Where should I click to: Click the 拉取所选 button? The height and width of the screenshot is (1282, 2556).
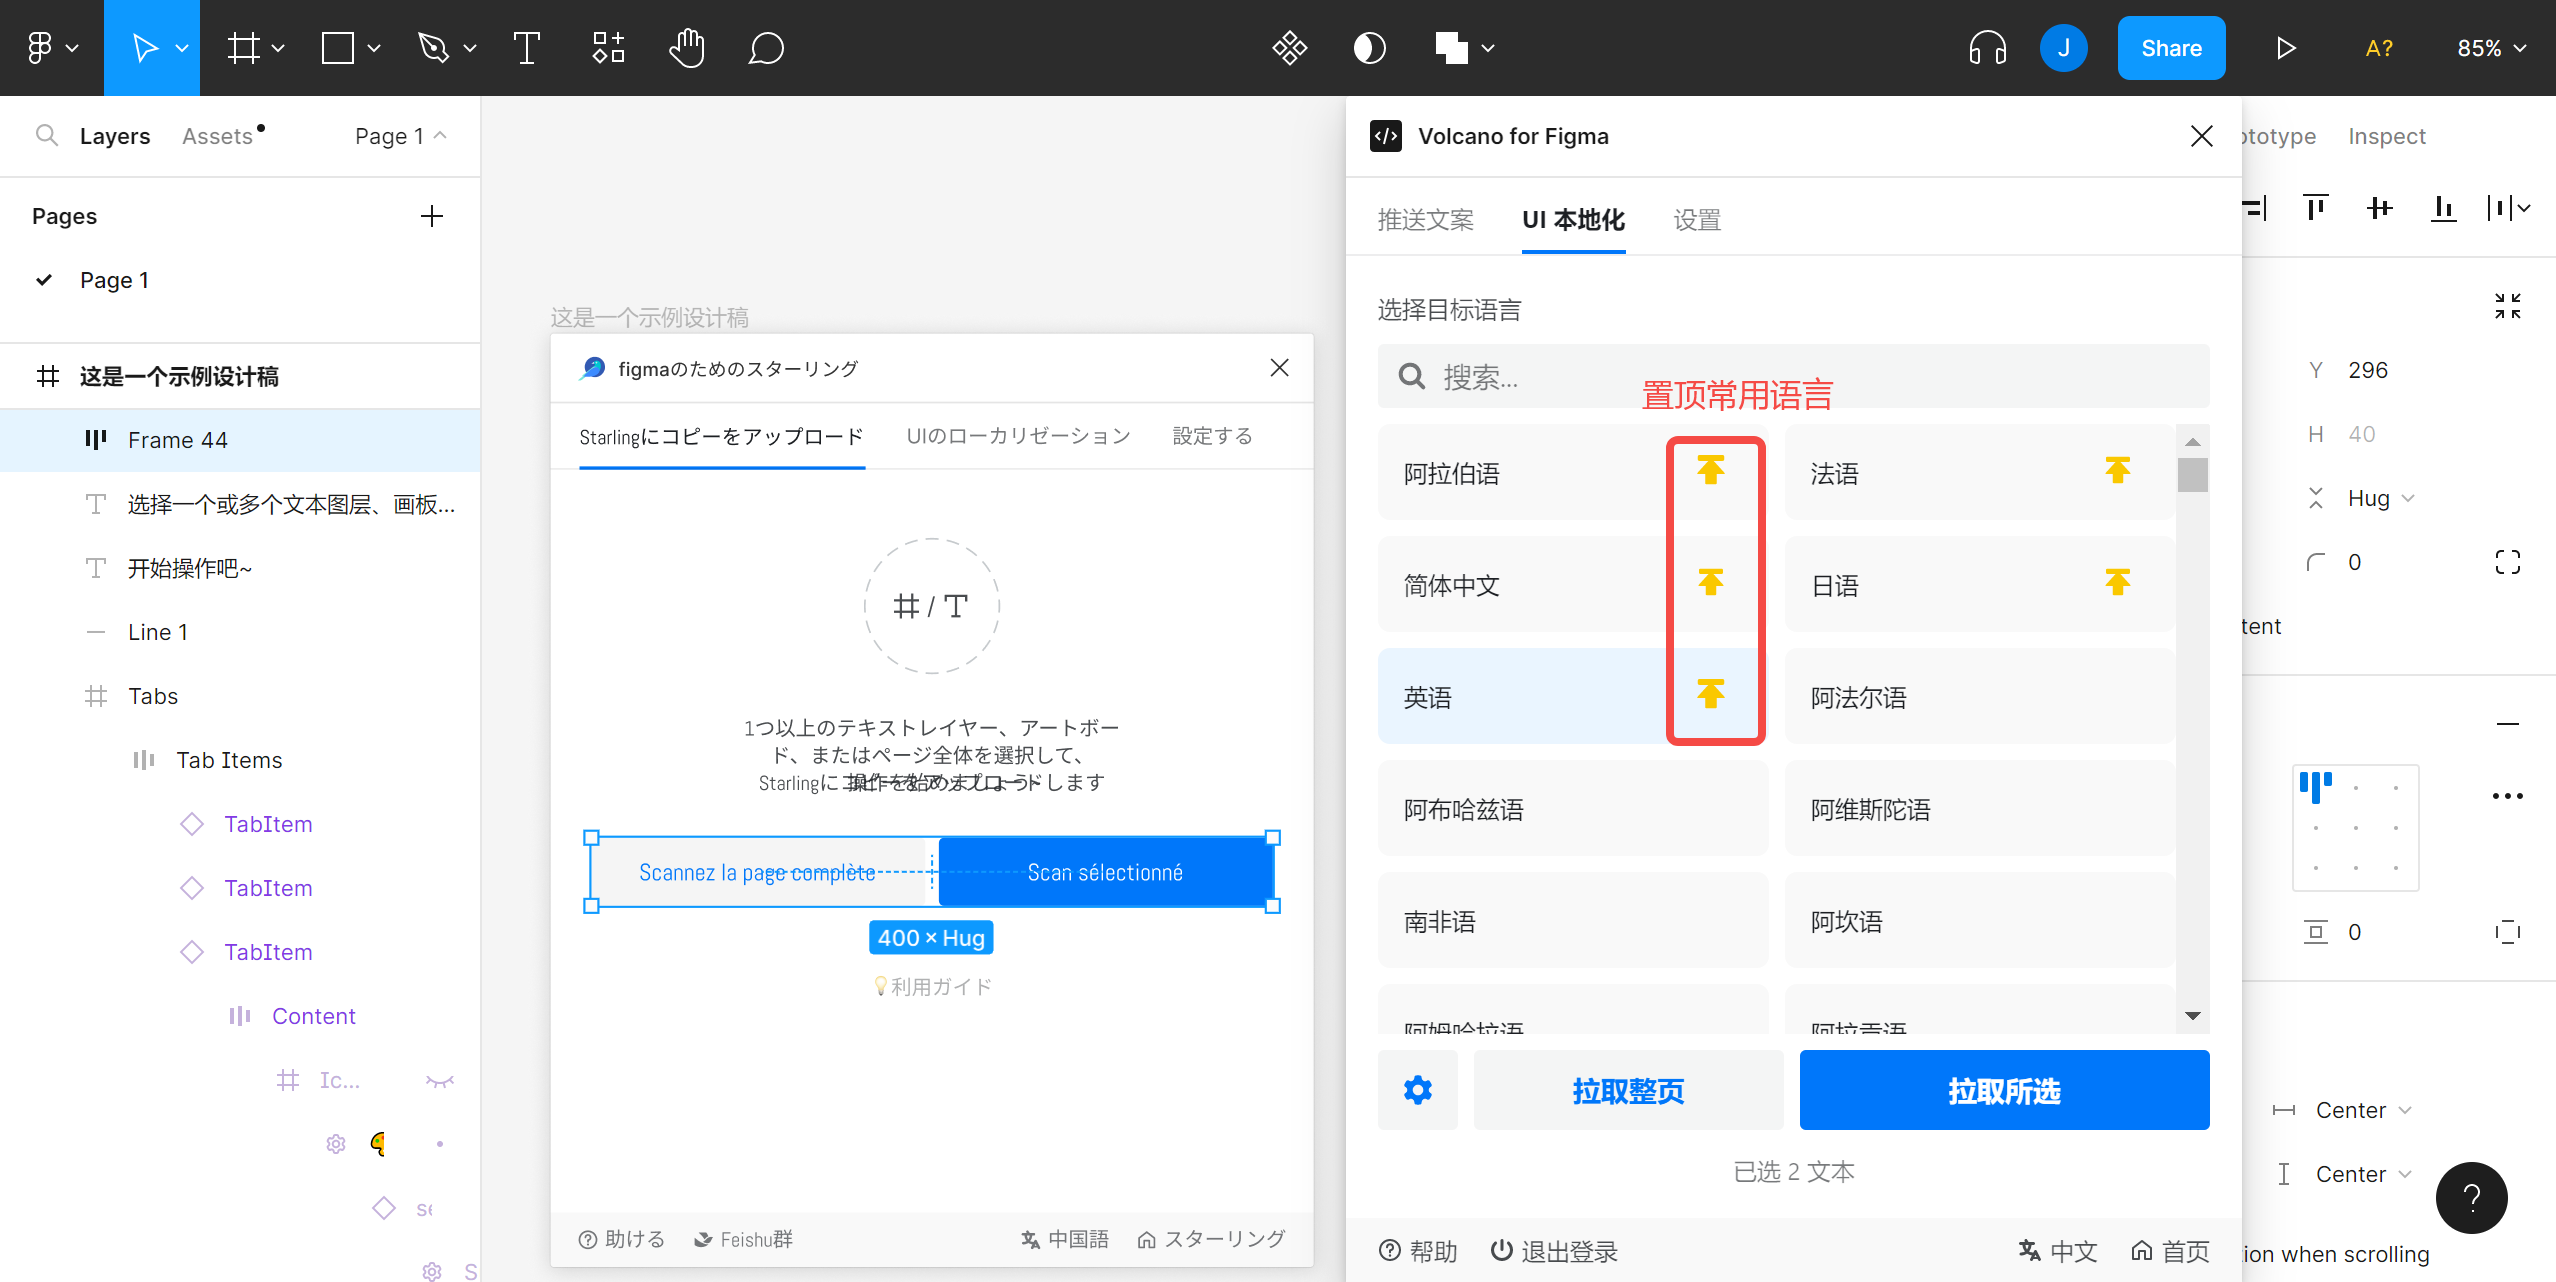tap(2004, 1090)
